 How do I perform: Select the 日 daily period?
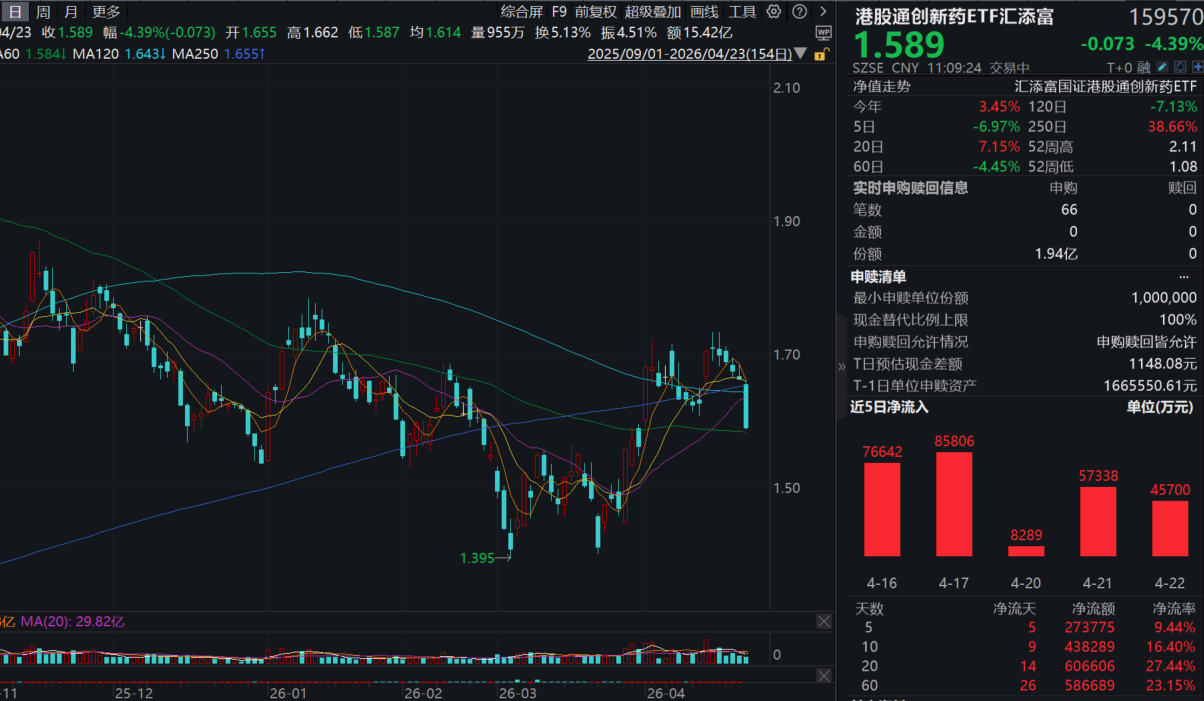tap(15, 12)
